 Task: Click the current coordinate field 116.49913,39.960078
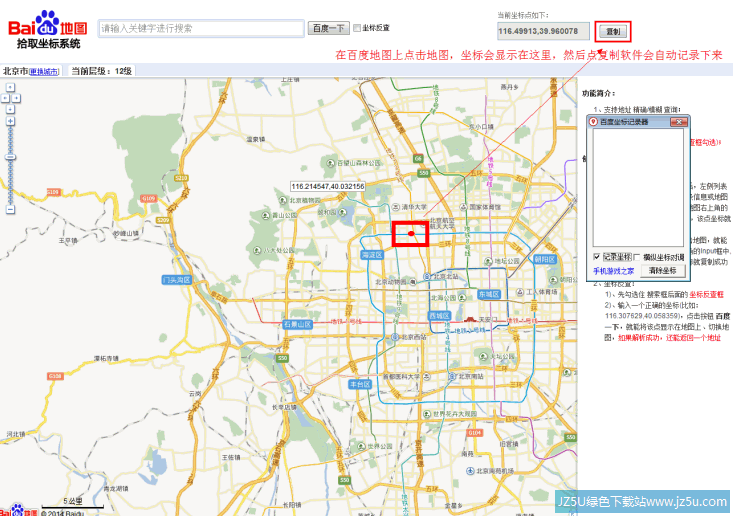pos(543,31)
